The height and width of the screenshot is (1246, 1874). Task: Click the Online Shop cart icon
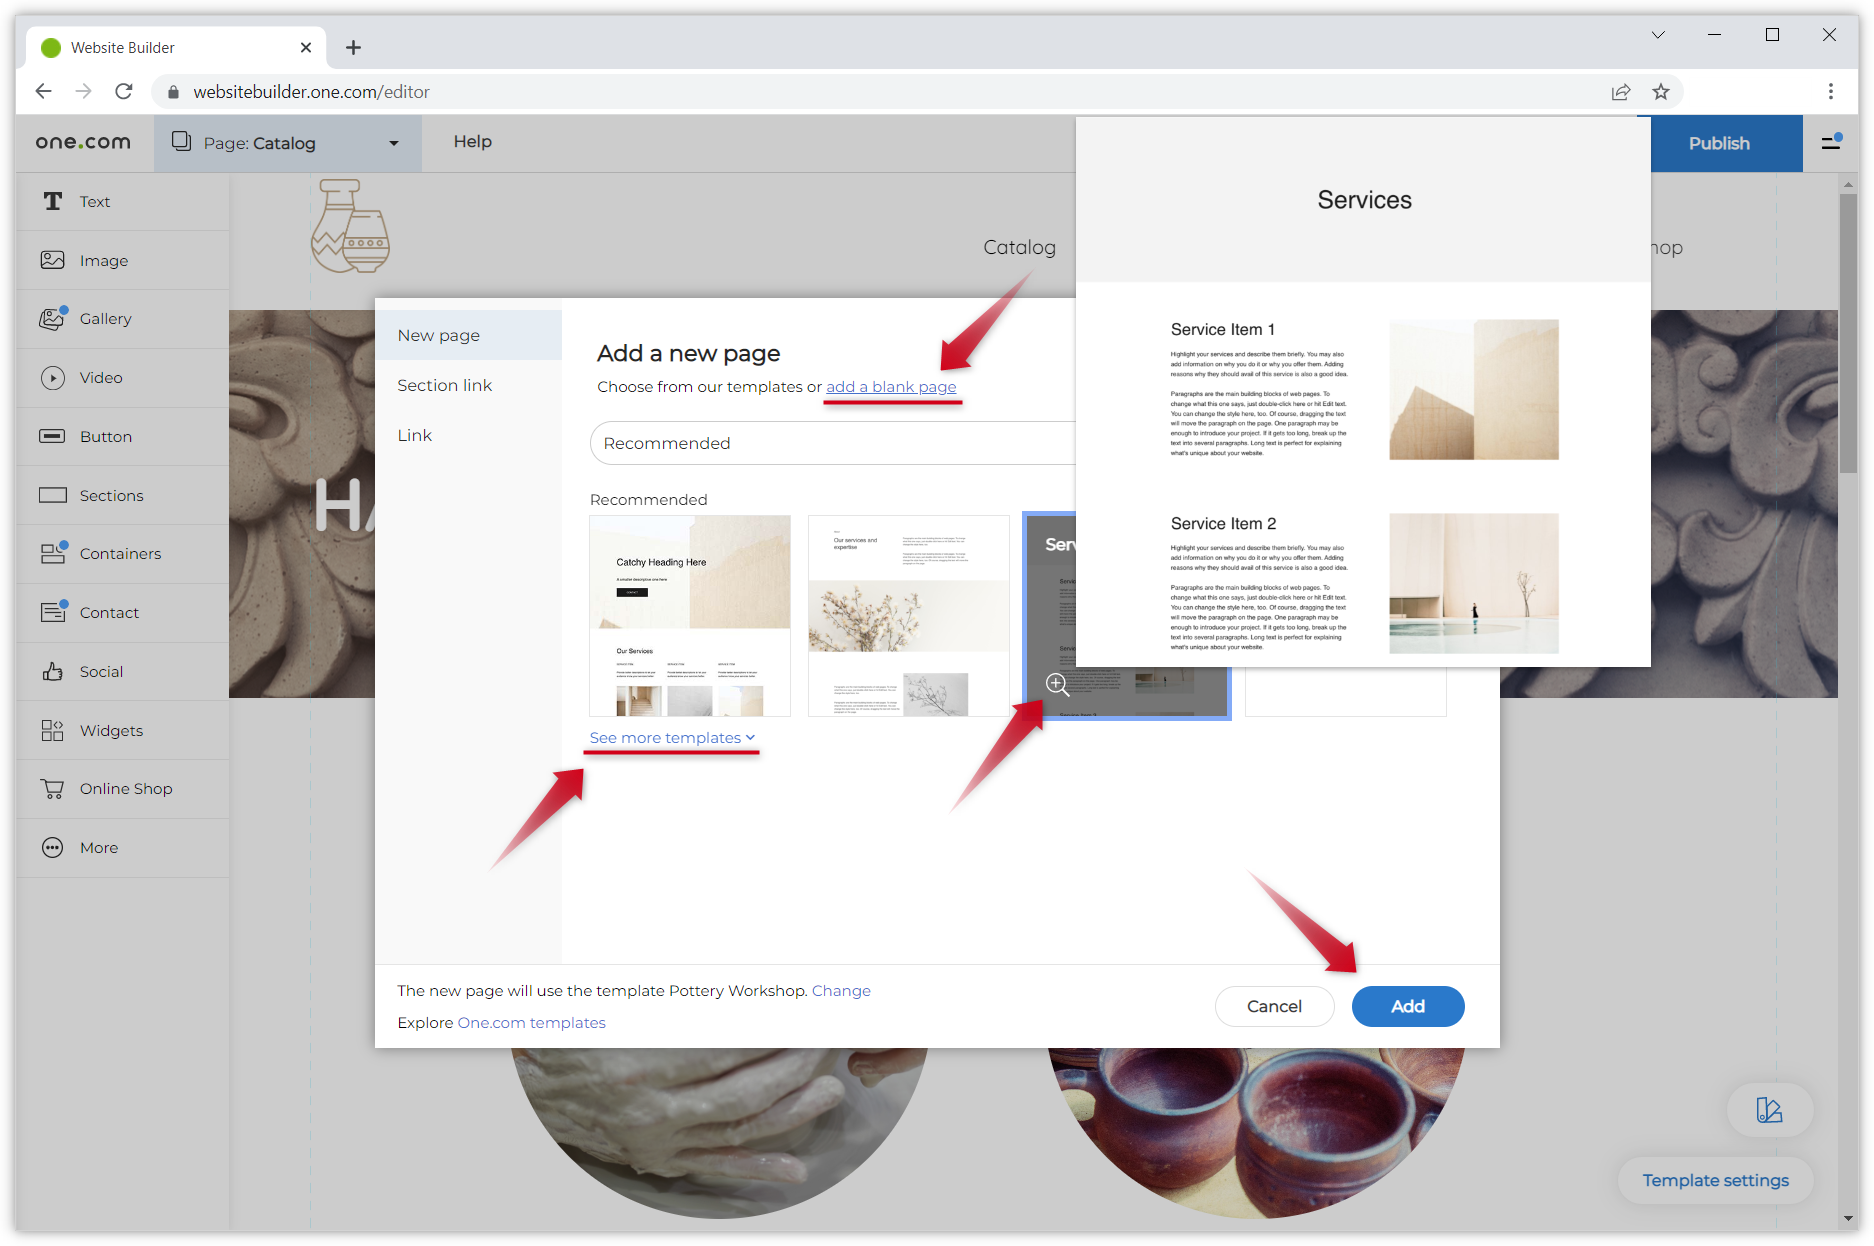pos(53,789)
